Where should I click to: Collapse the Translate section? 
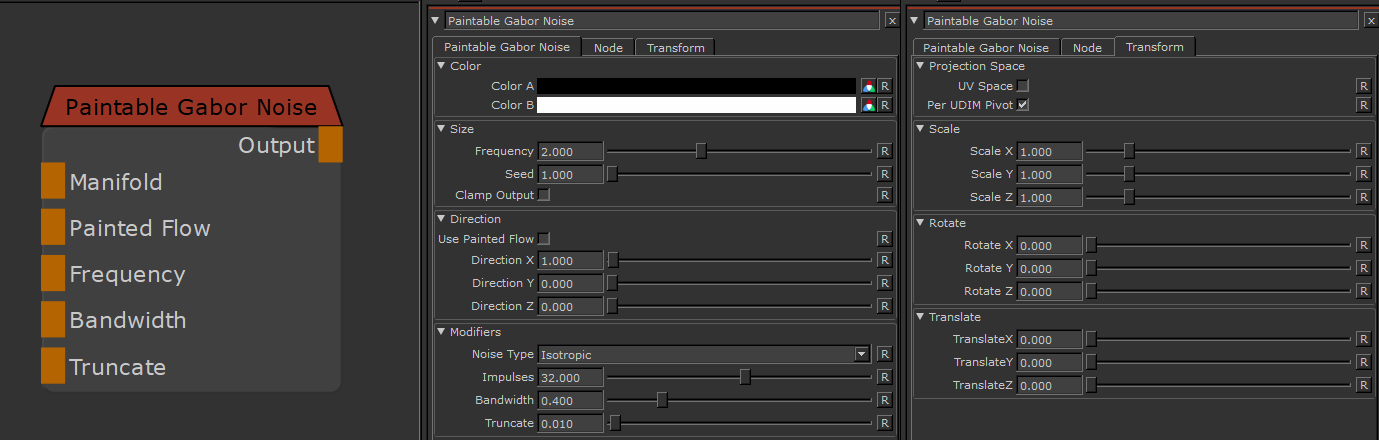tap(921, 317)
